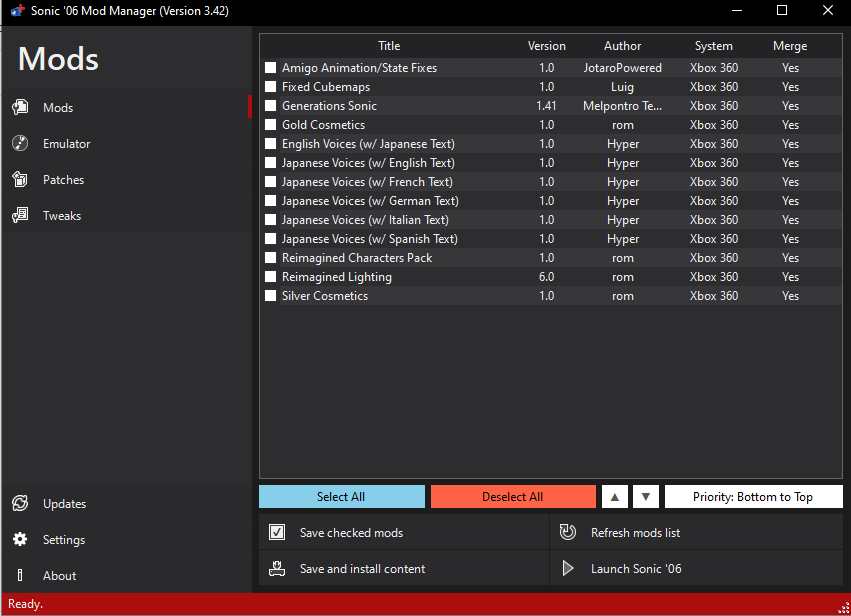The image size is (851, 616).
Task: Click the Patches box icon
Action: pos(20,179)
